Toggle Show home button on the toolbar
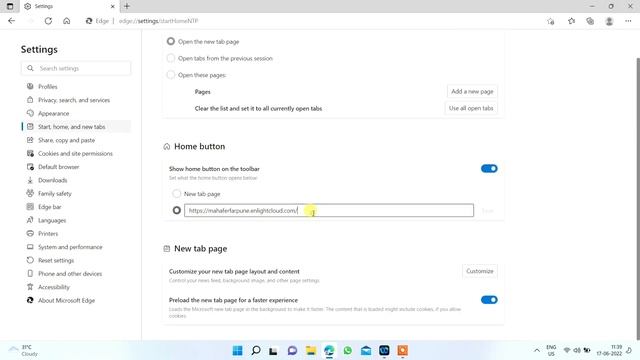Image resolution: width=640 pixels, height=360 pixels. pyautogui.click(x=489, y=169)
